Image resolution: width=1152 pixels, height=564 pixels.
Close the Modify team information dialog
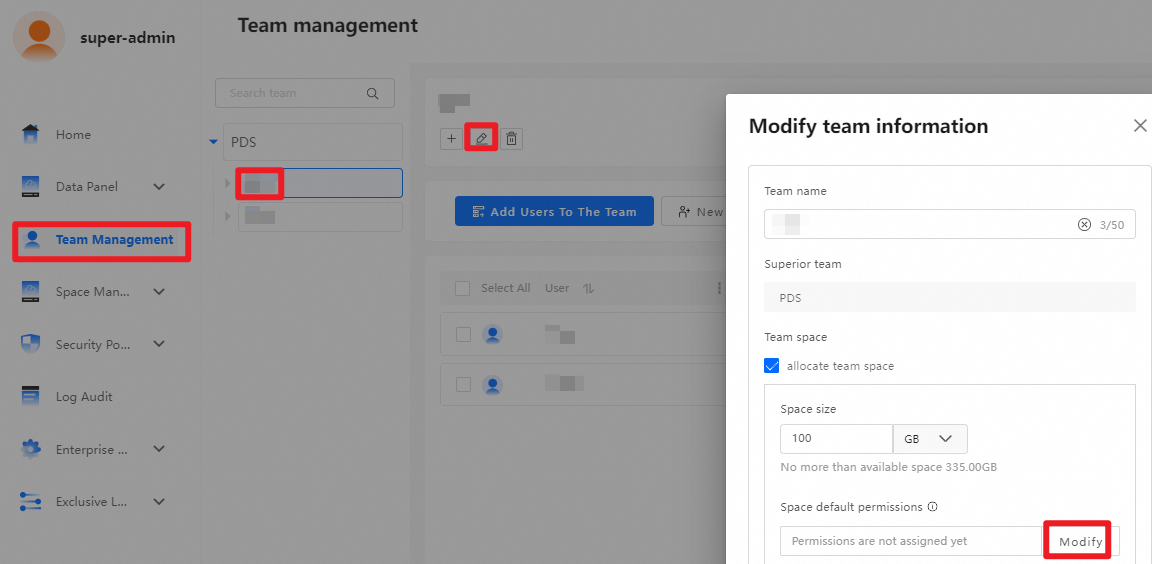pos(1140,126)
